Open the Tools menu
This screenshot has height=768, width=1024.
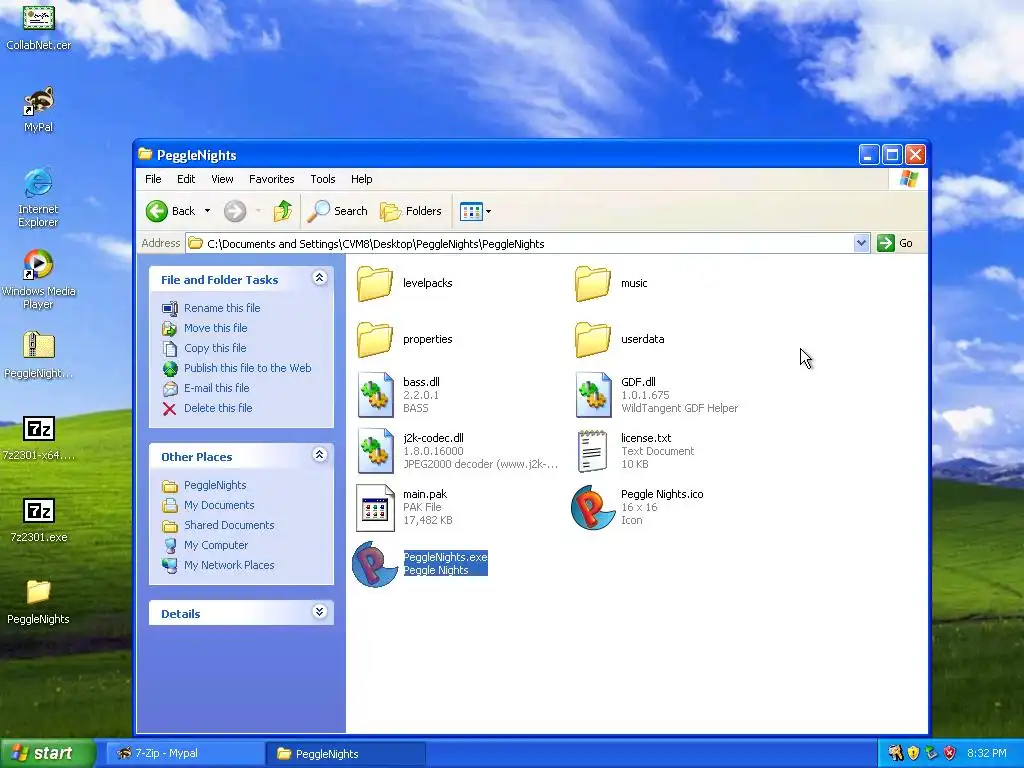pos(323,179)
